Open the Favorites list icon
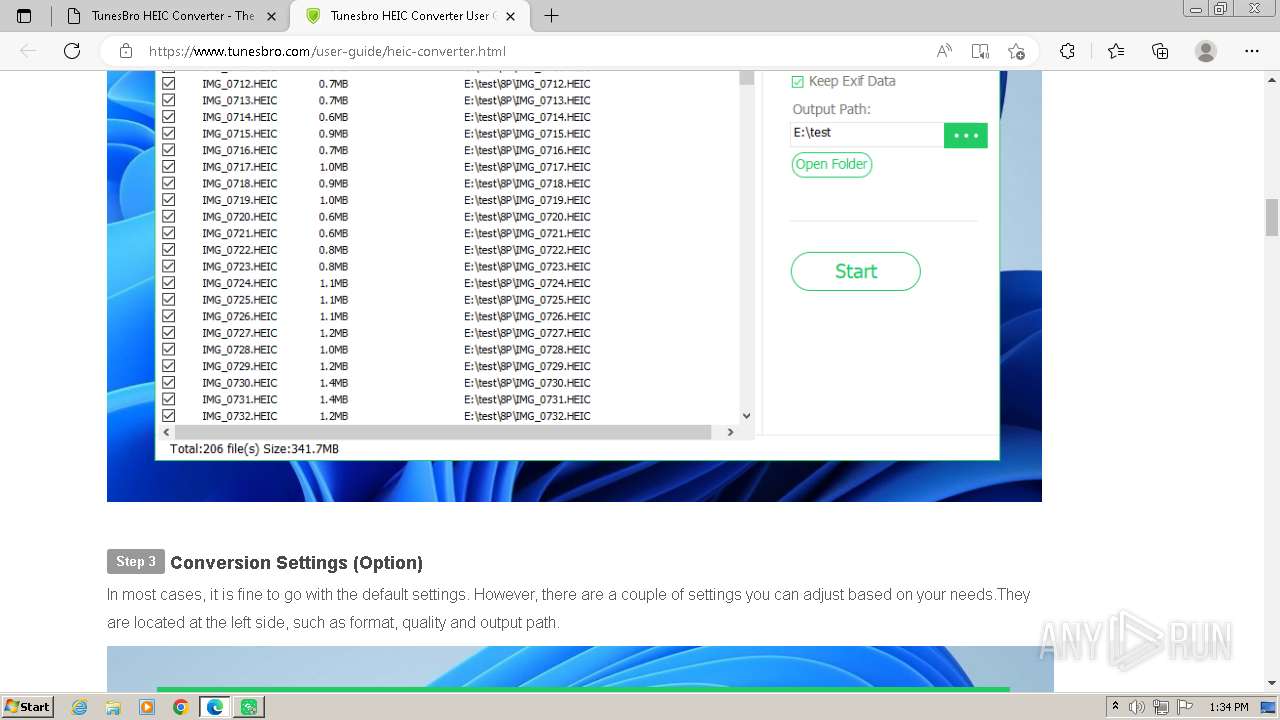This screenshot has width=1280, height=720. tap(1116, 51)
